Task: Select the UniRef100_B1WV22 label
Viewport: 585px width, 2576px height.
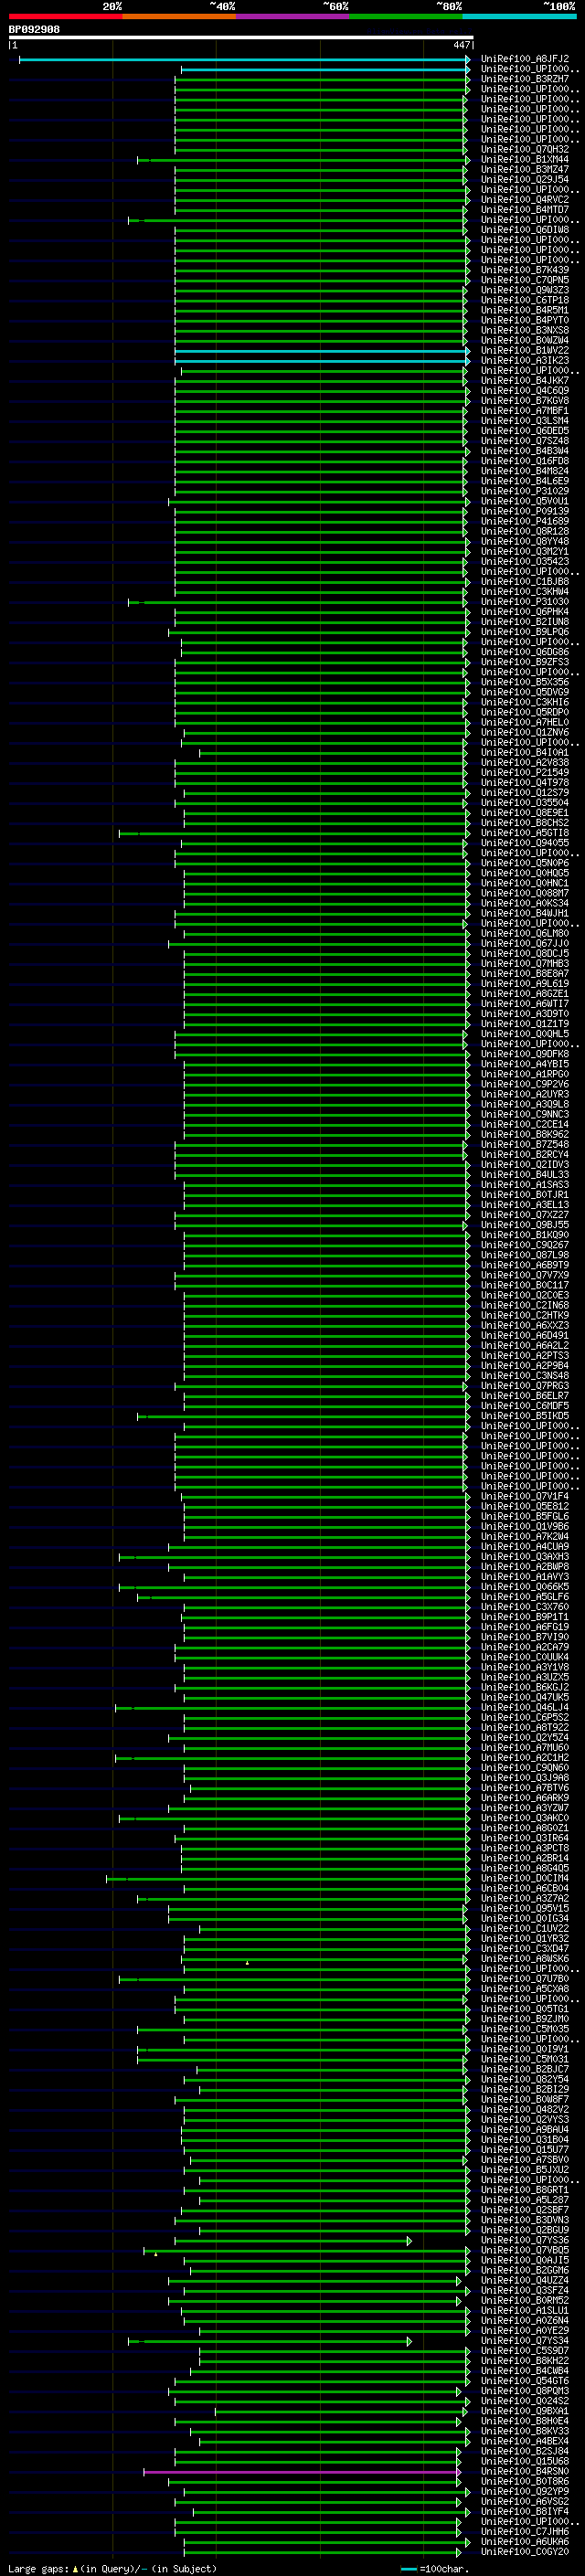Action: [x=525, y=351]
